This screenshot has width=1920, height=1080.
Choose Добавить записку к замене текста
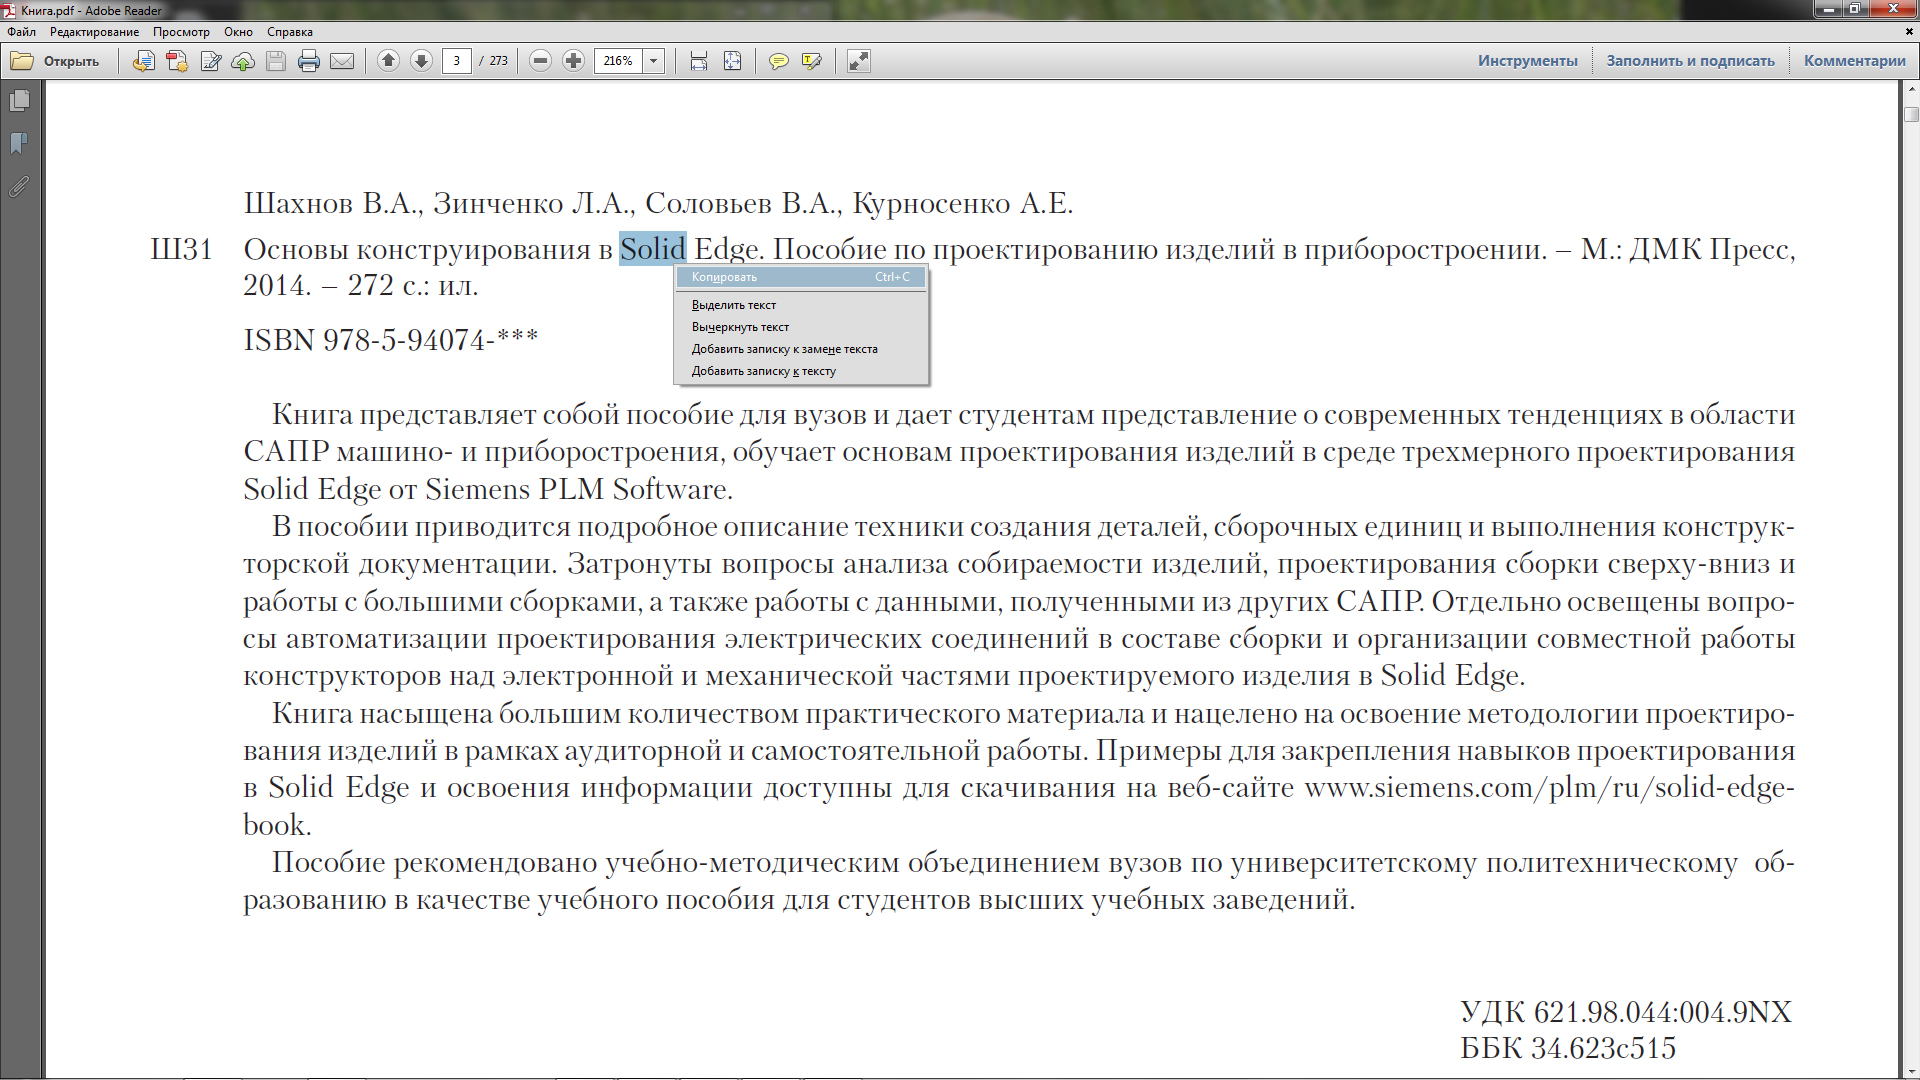801,349
